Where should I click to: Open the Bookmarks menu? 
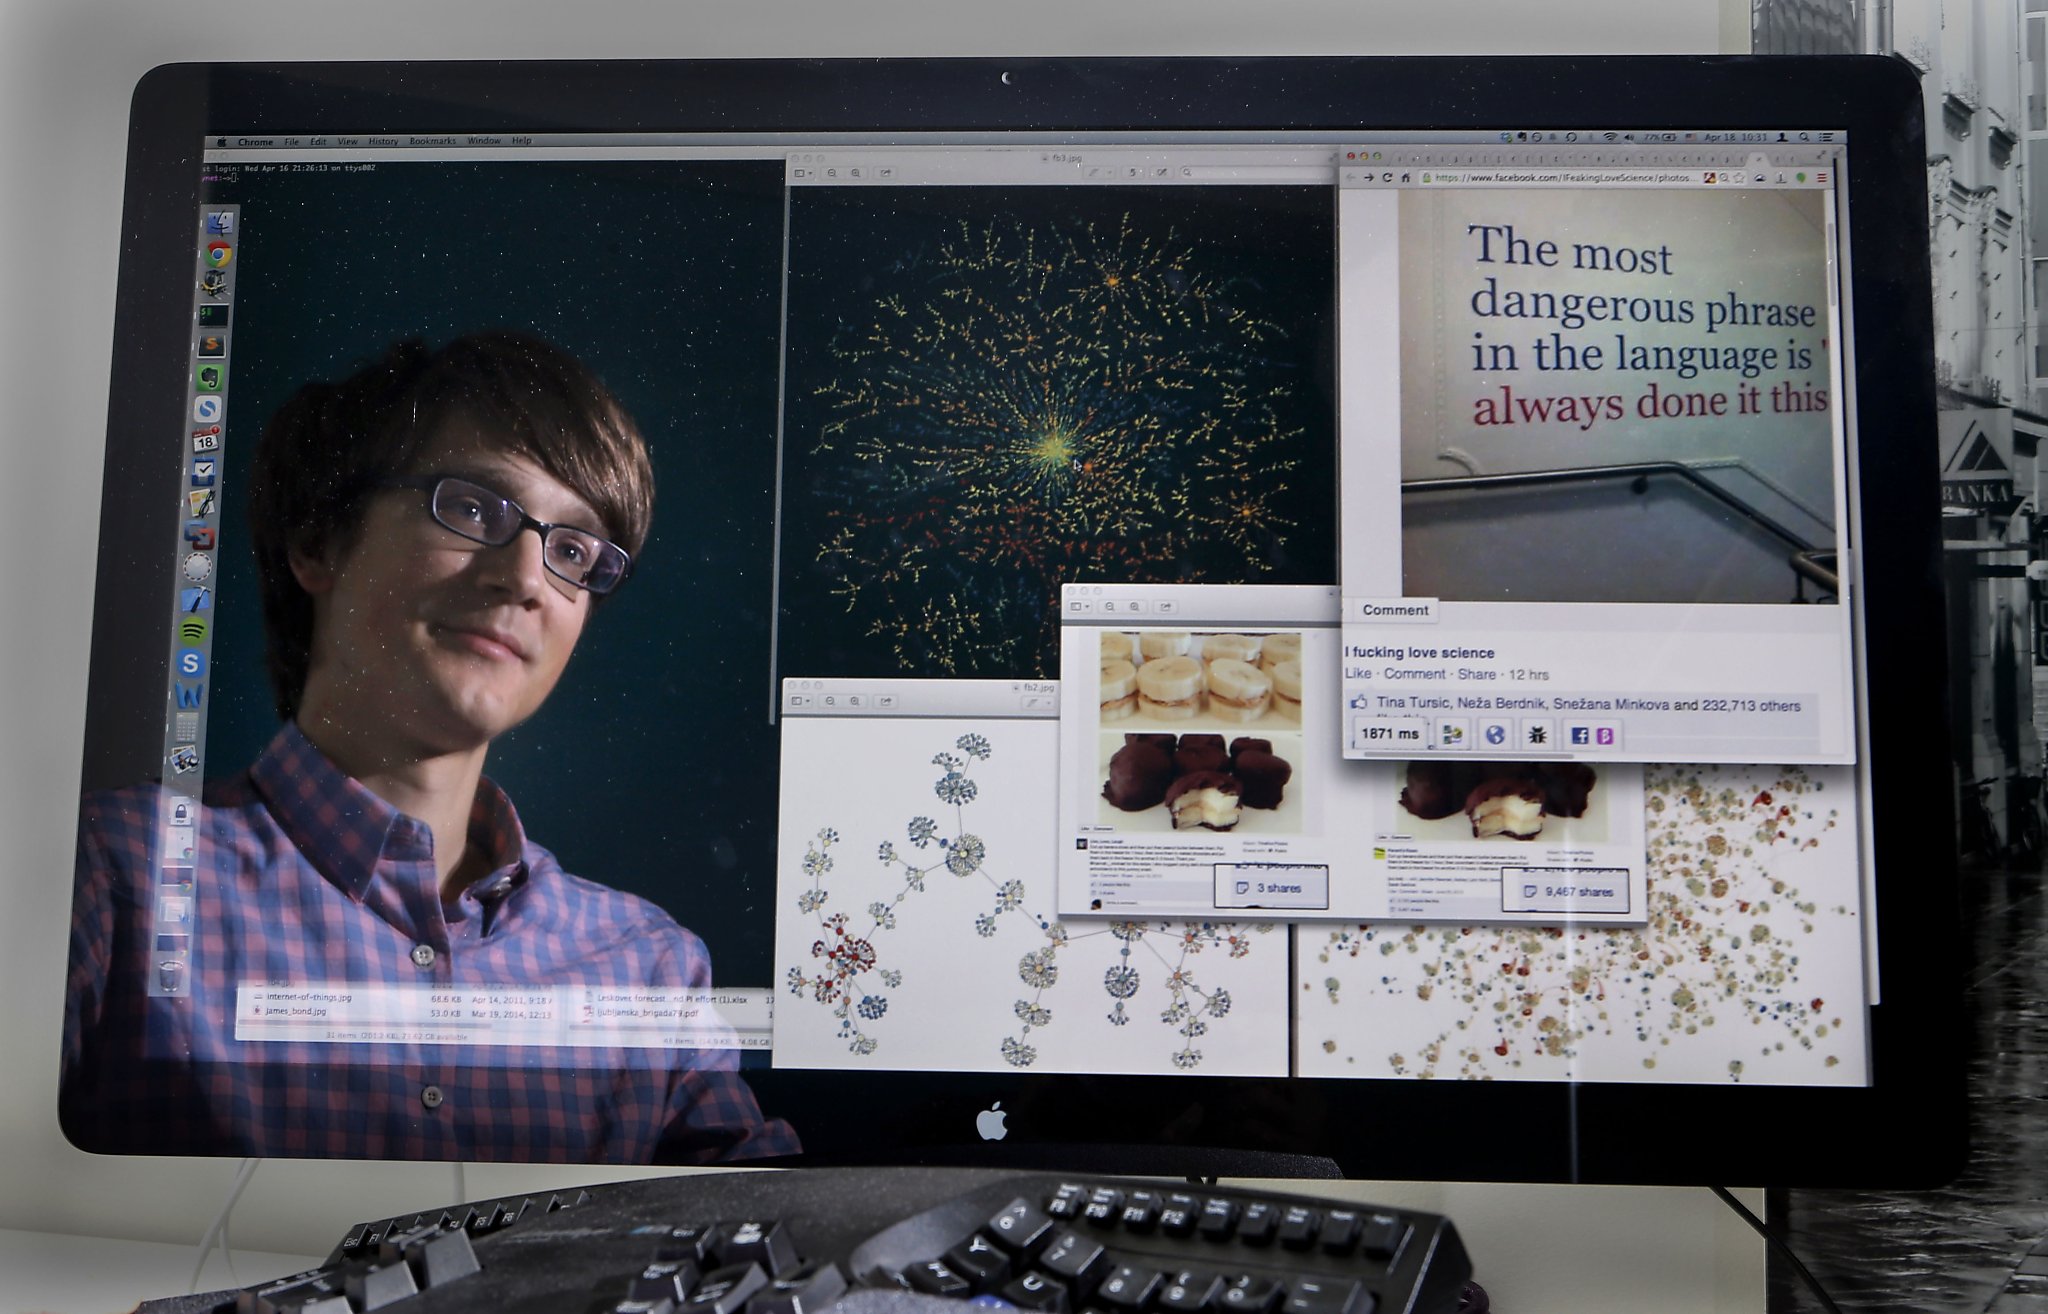coord(432,142)
